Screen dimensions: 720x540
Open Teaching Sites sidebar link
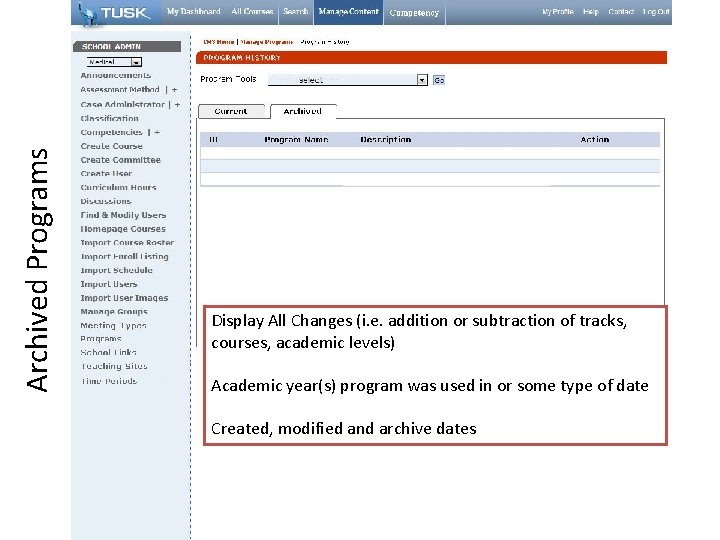114,366
